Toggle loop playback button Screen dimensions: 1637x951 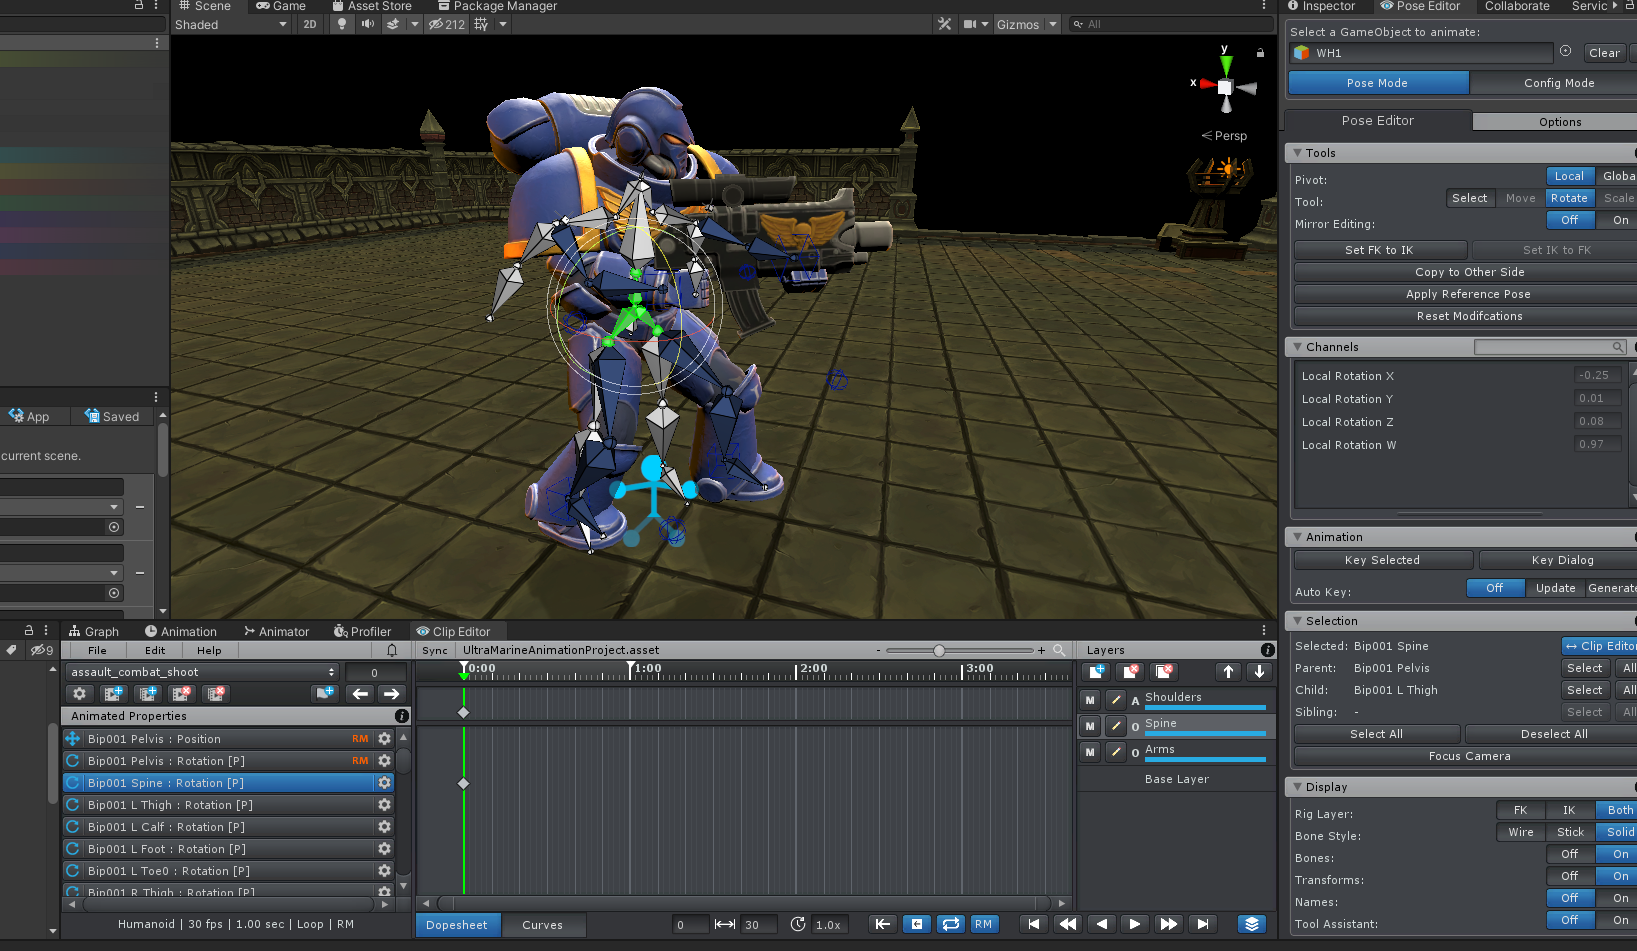951,924
